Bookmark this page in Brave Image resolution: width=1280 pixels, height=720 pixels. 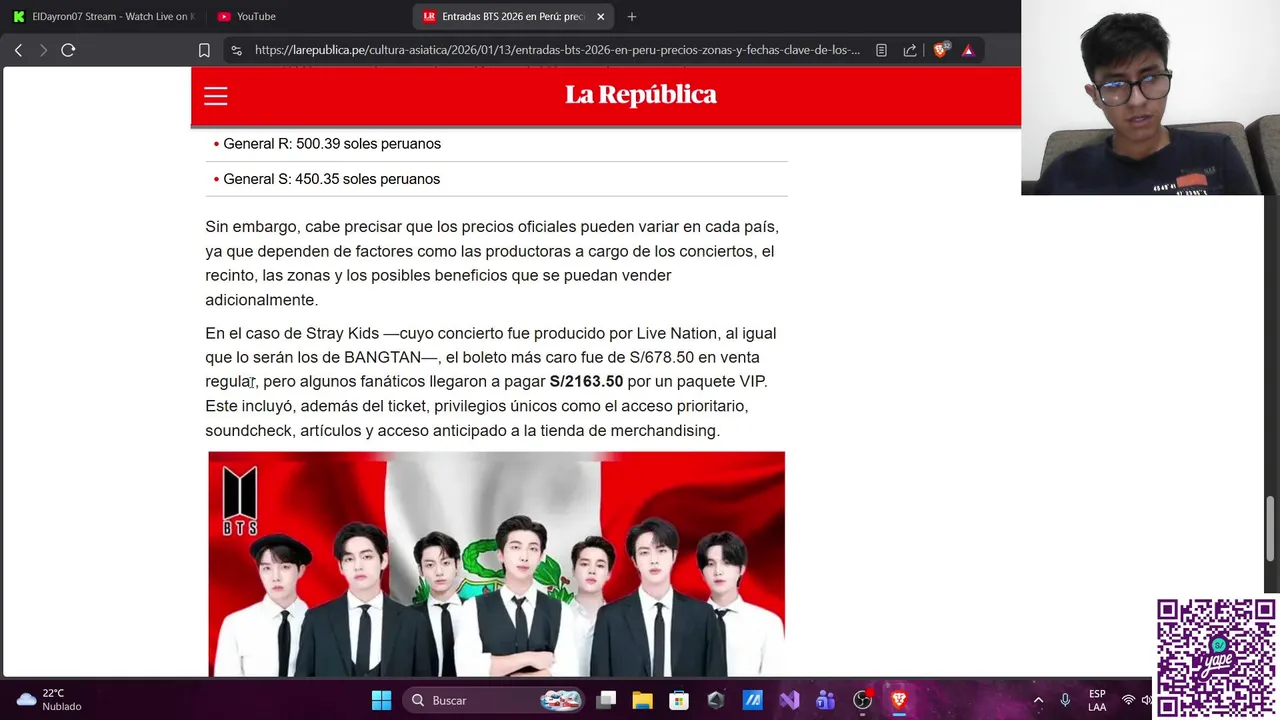(x=204, y=50)
